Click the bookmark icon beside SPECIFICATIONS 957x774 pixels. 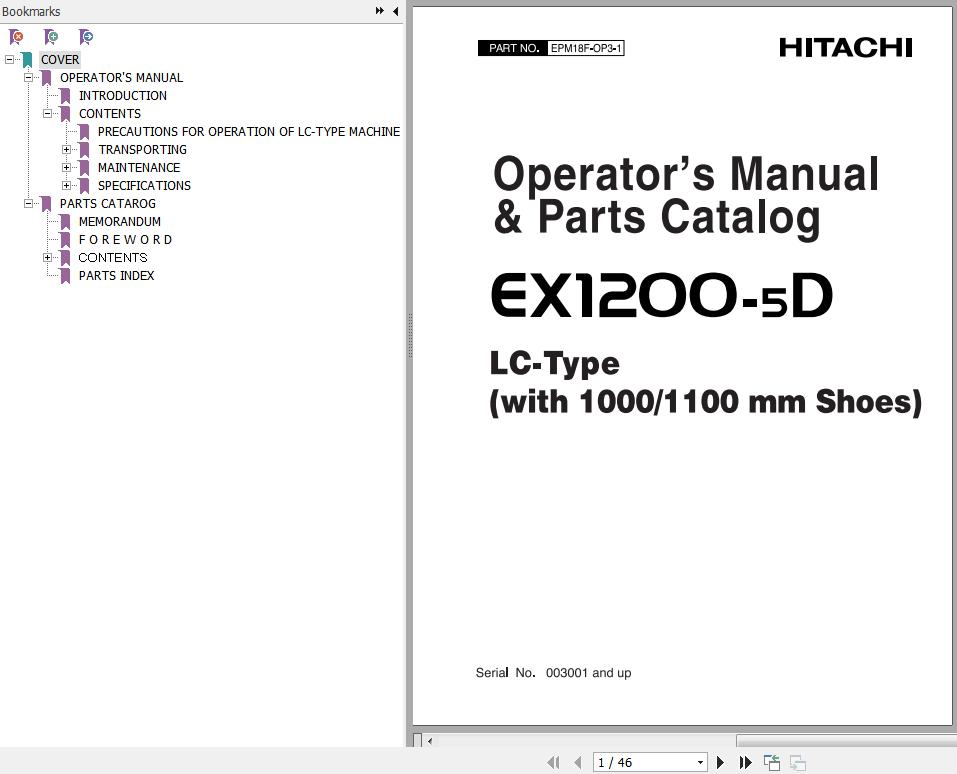84,186
